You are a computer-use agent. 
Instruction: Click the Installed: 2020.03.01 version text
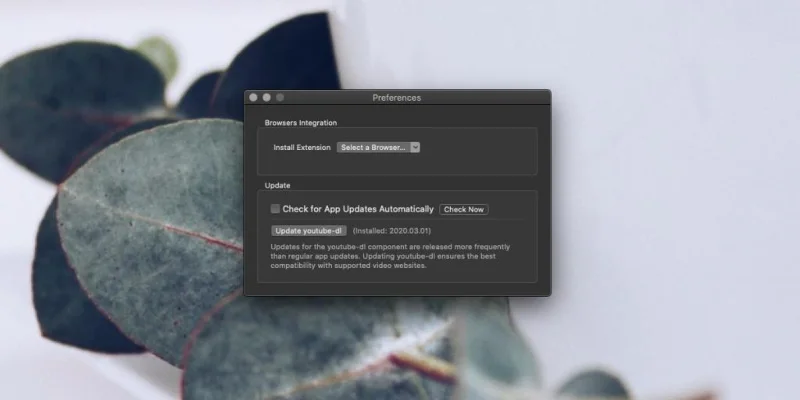point(392,231)
